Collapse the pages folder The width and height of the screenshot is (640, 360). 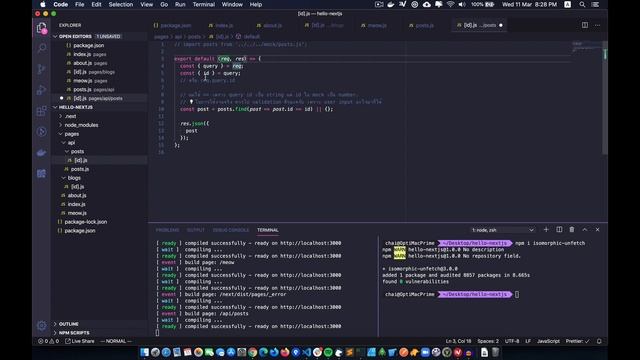pyautogui.click(x=61, y=134)
